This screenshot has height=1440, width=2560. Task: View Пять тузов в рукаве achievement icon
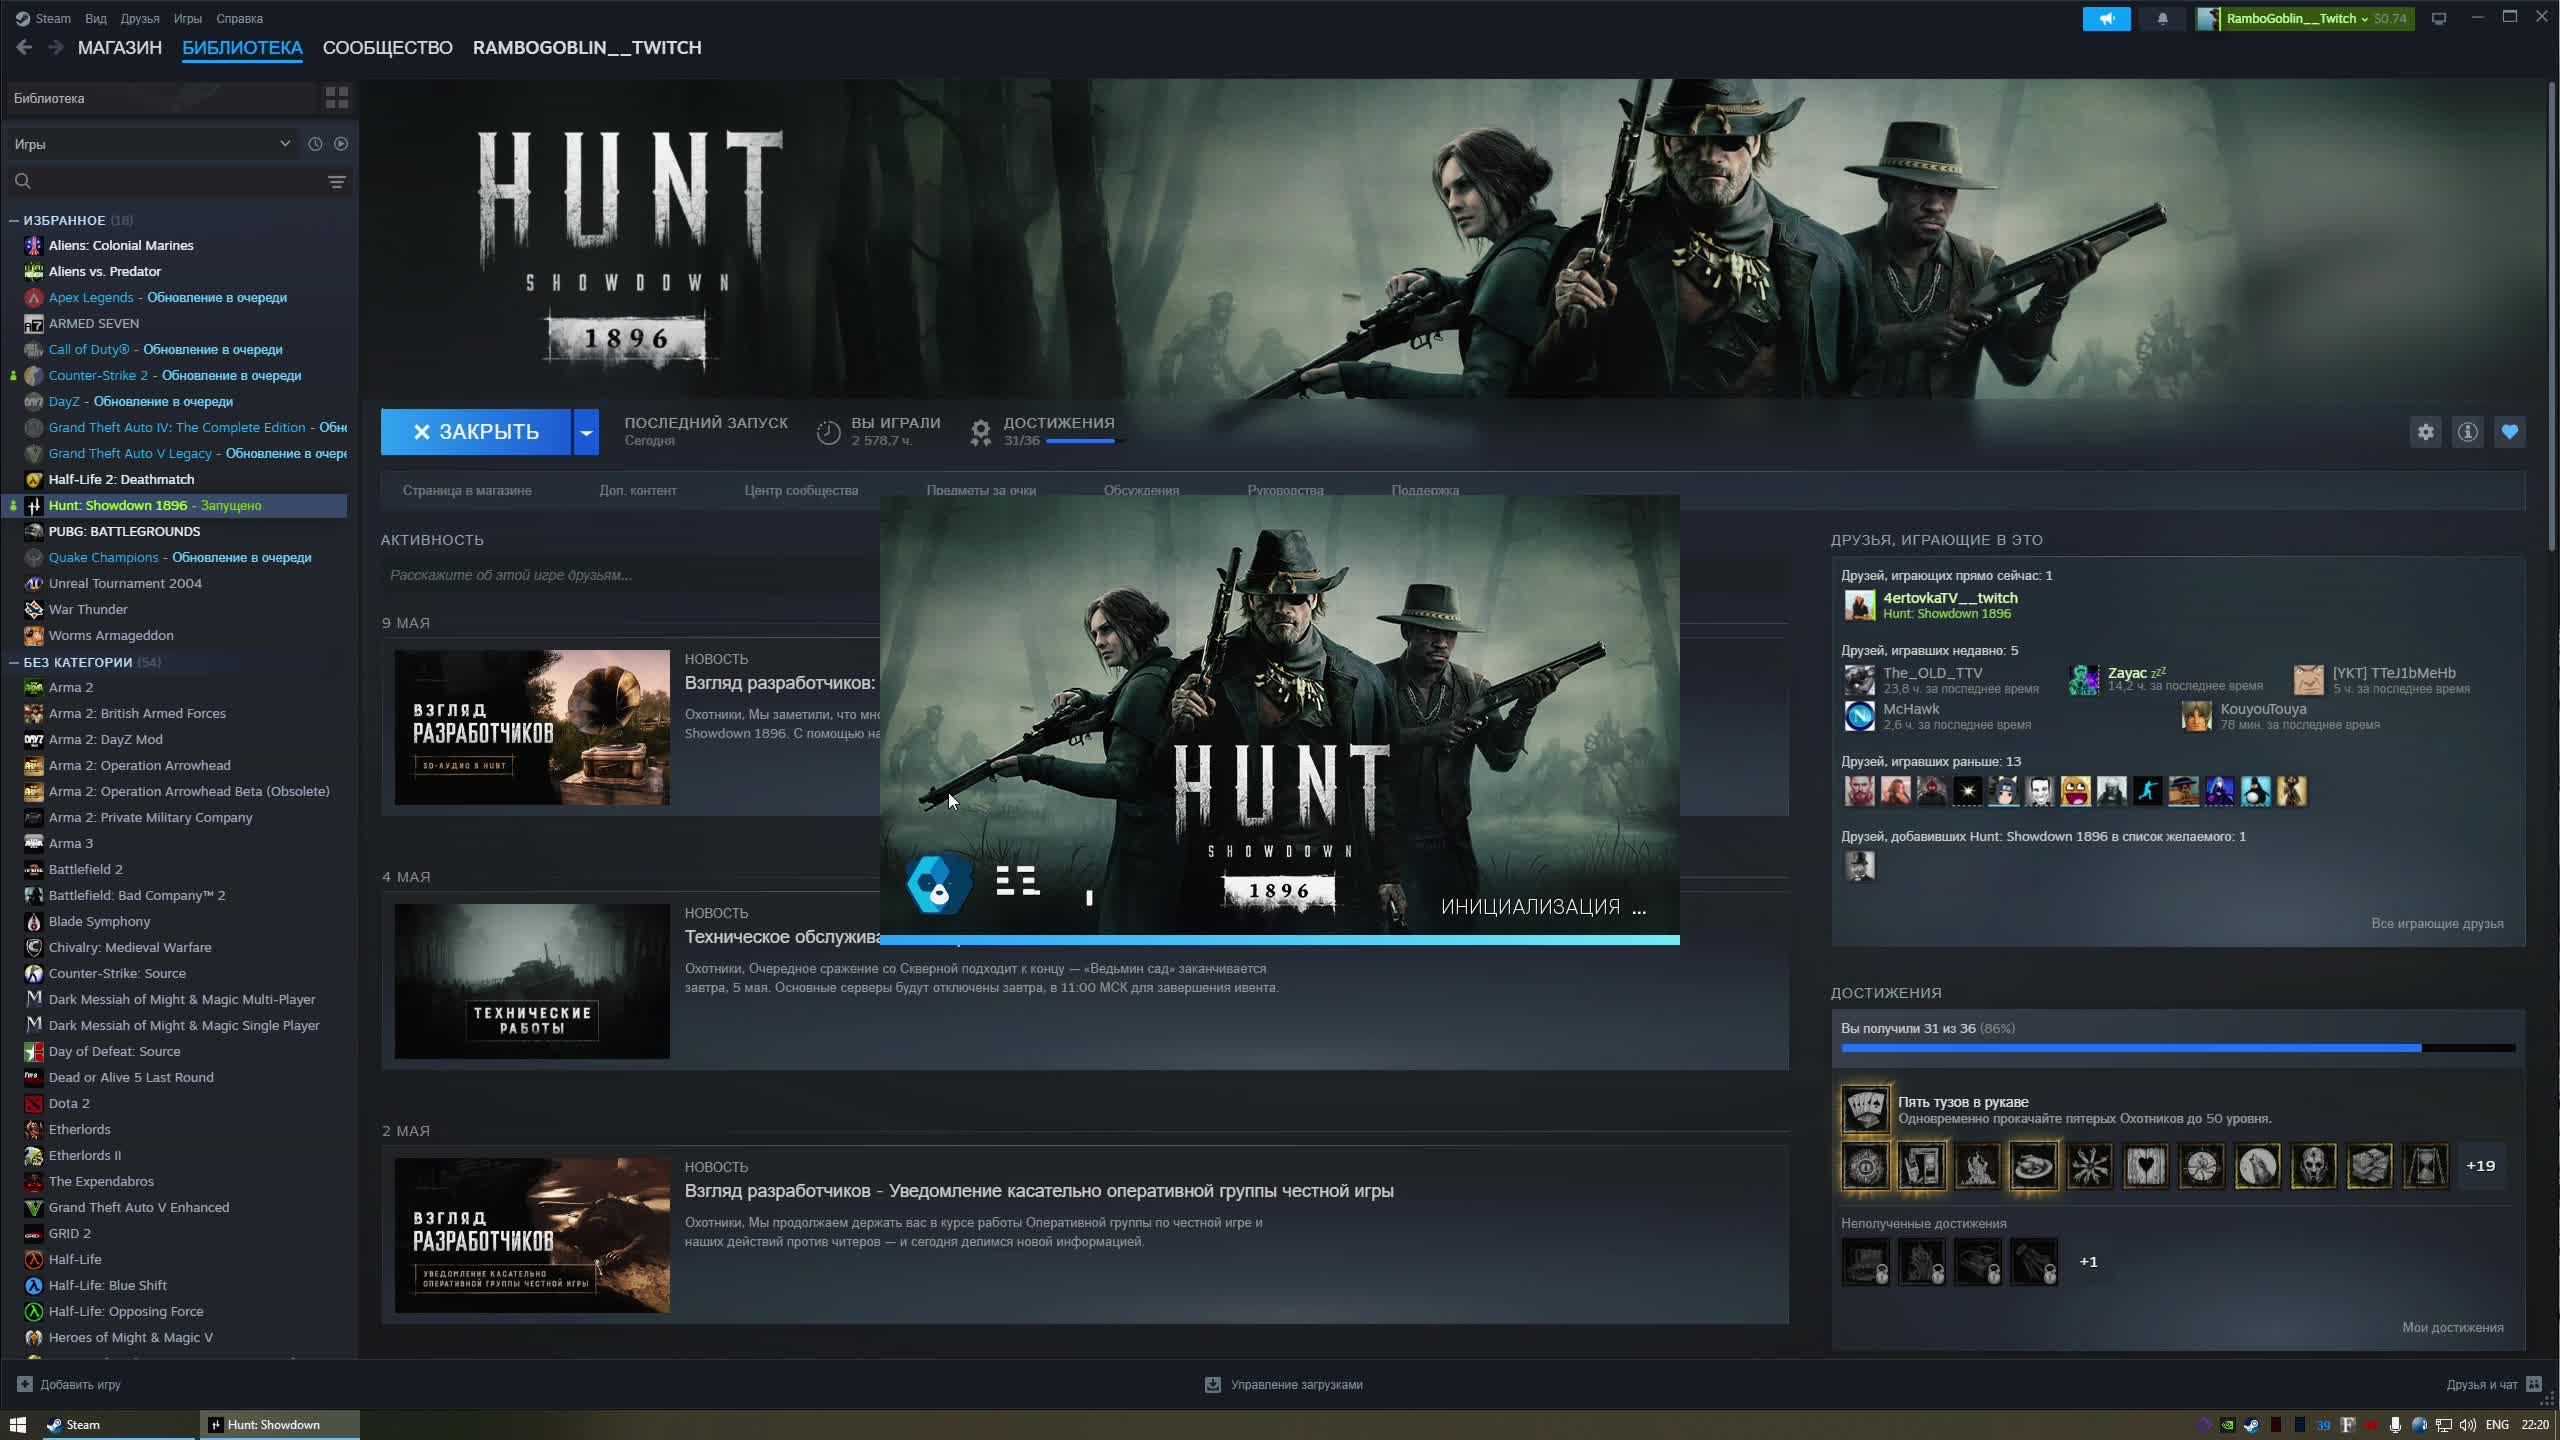pyautogui.click(x=1865, y=1109)
